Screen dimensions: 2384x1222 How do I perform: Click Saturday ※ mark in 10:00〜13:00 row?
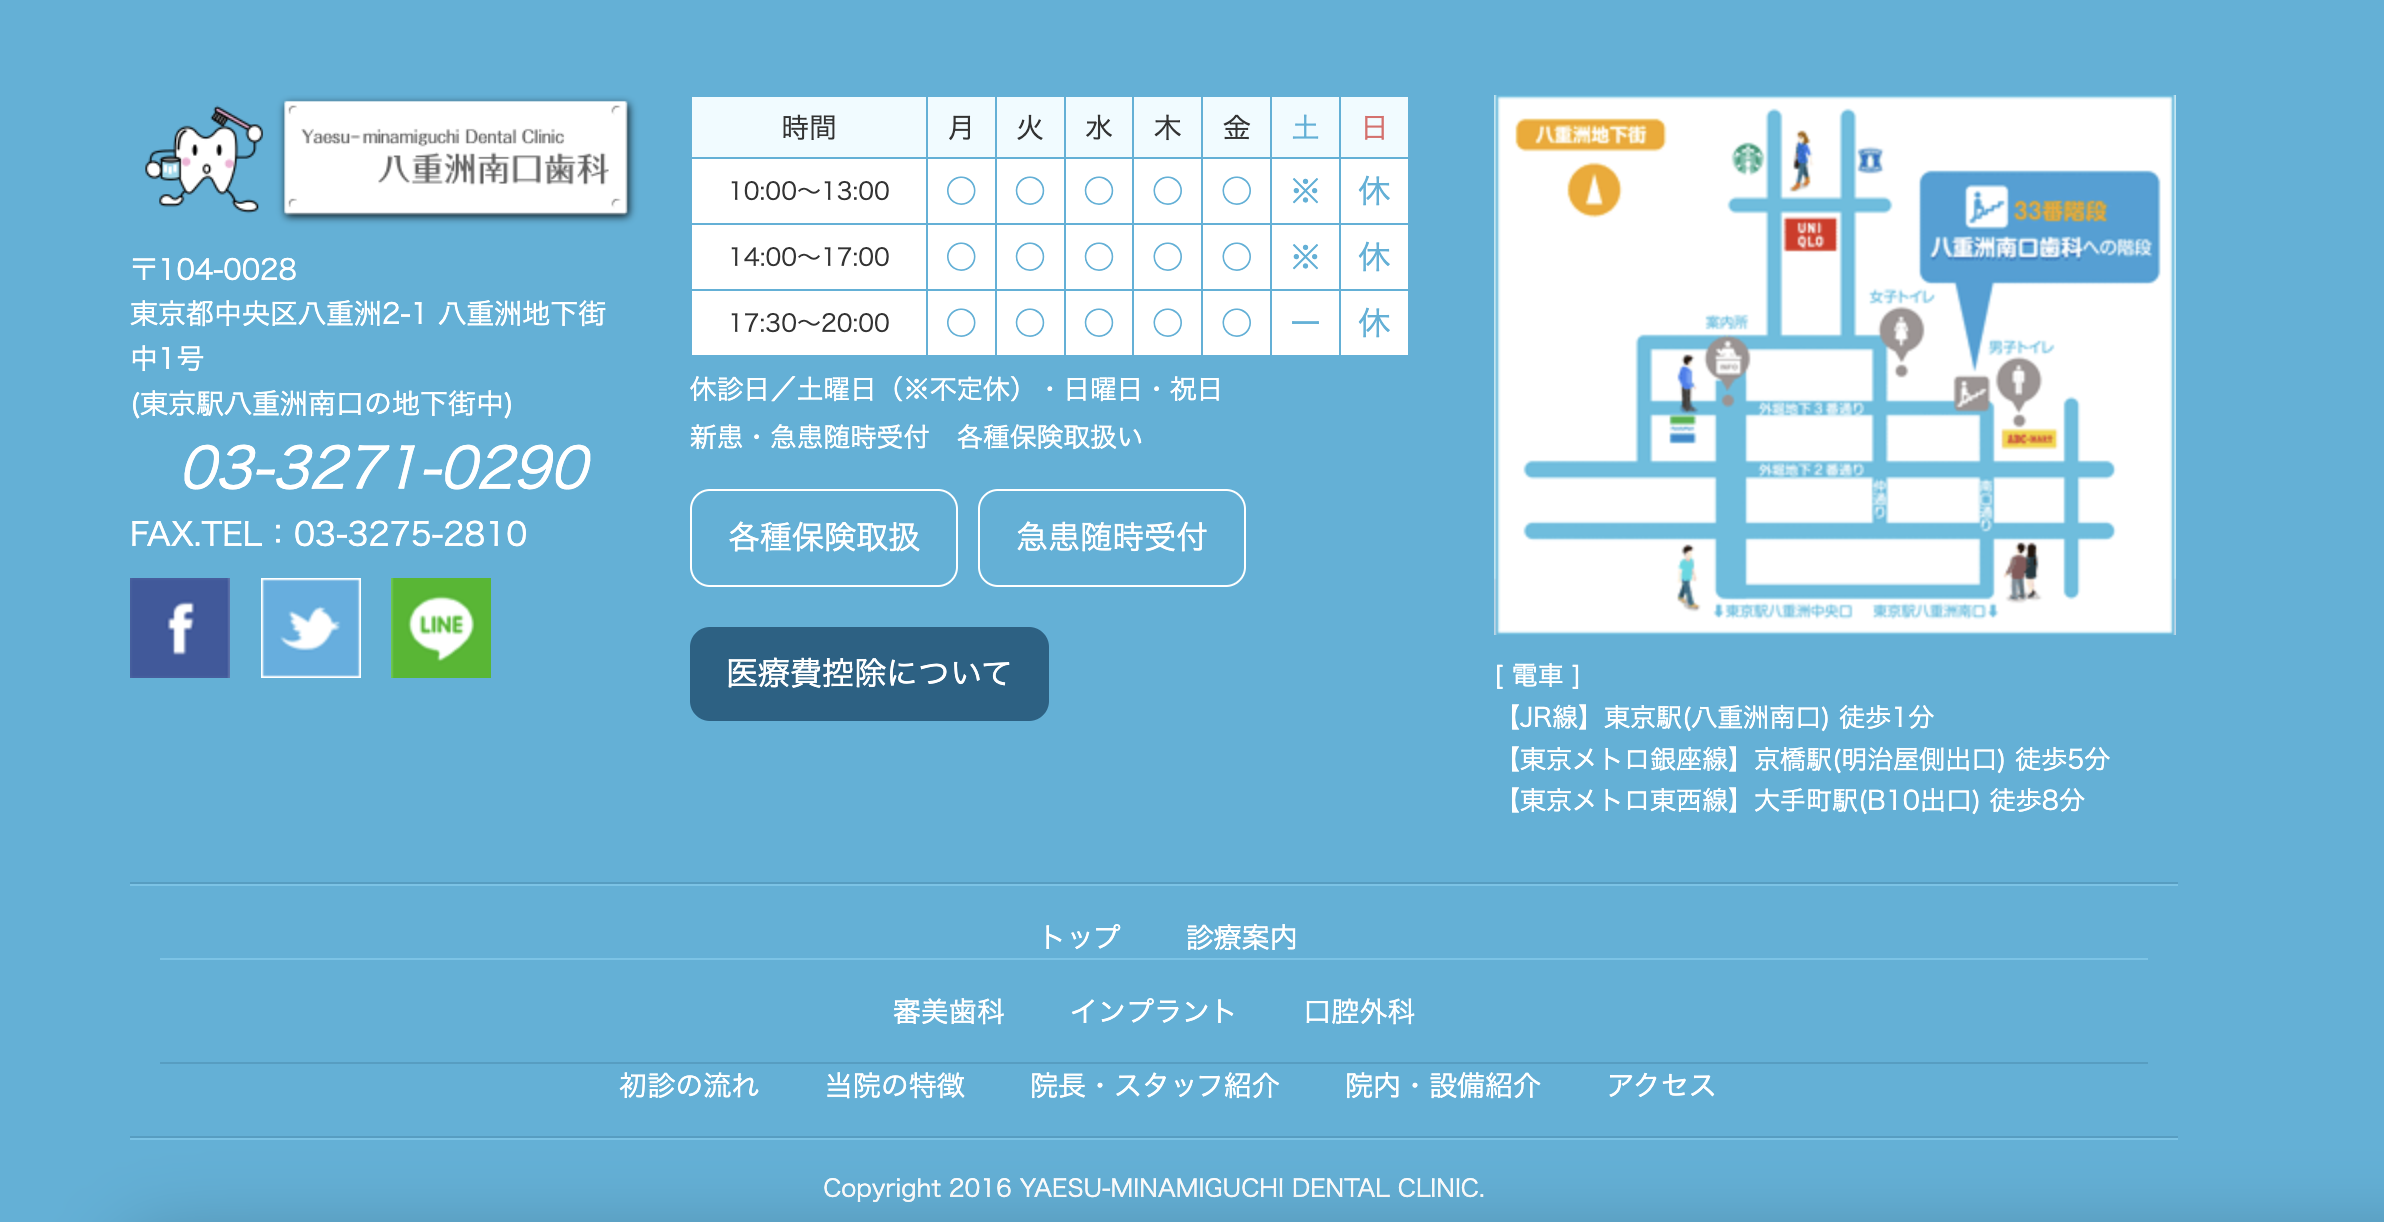point(1306,191)
